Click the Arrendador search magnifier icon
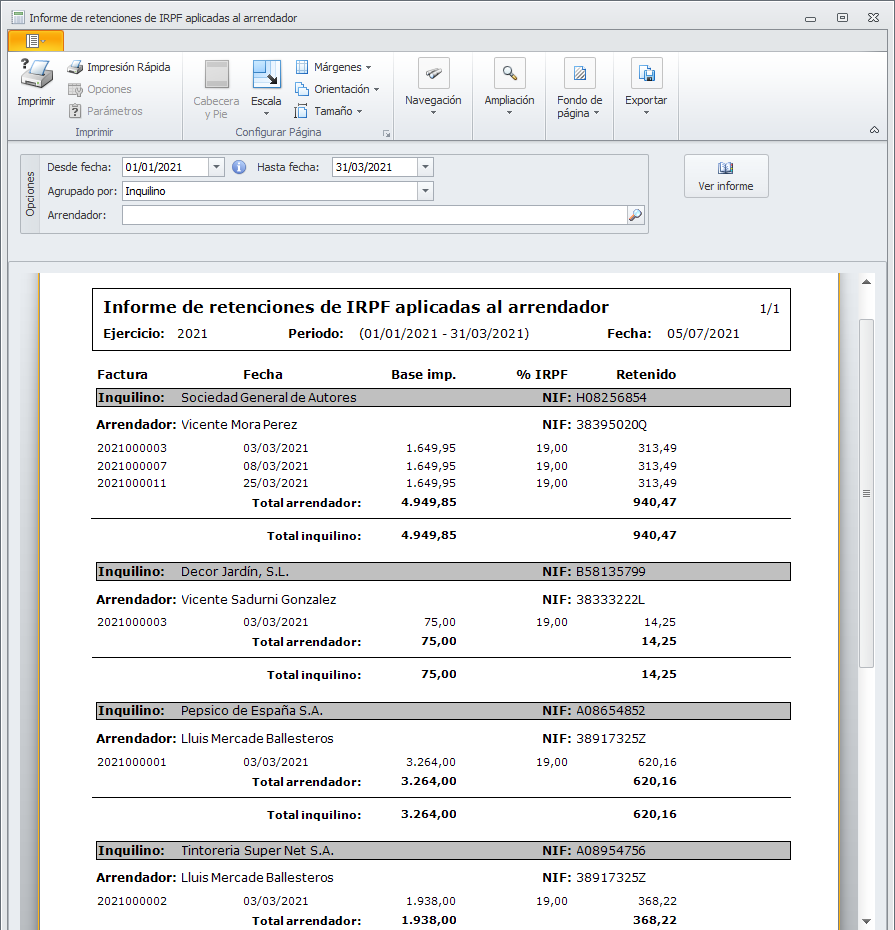 (635, 214)
